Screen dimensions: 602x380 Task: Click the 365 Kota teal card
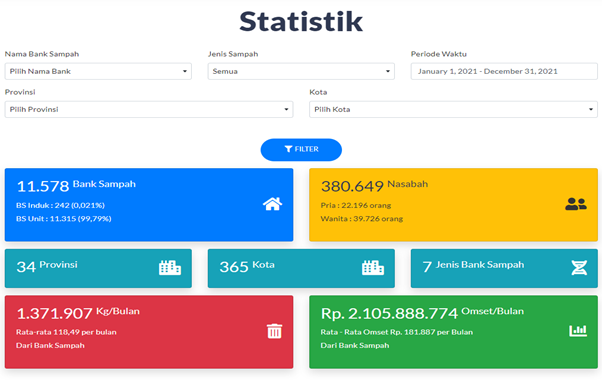coord(301,268)
